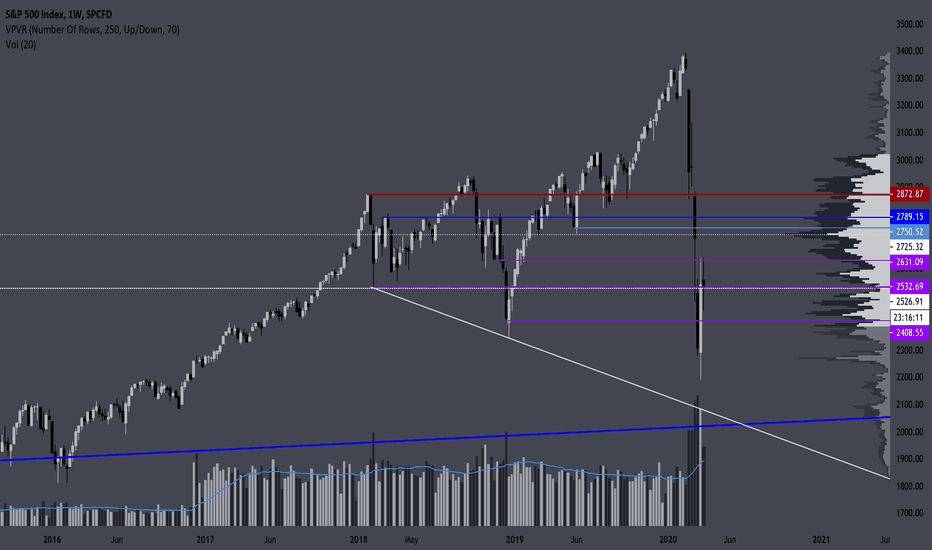Click the 2018 label on time axis

click(x=358, y=540)
